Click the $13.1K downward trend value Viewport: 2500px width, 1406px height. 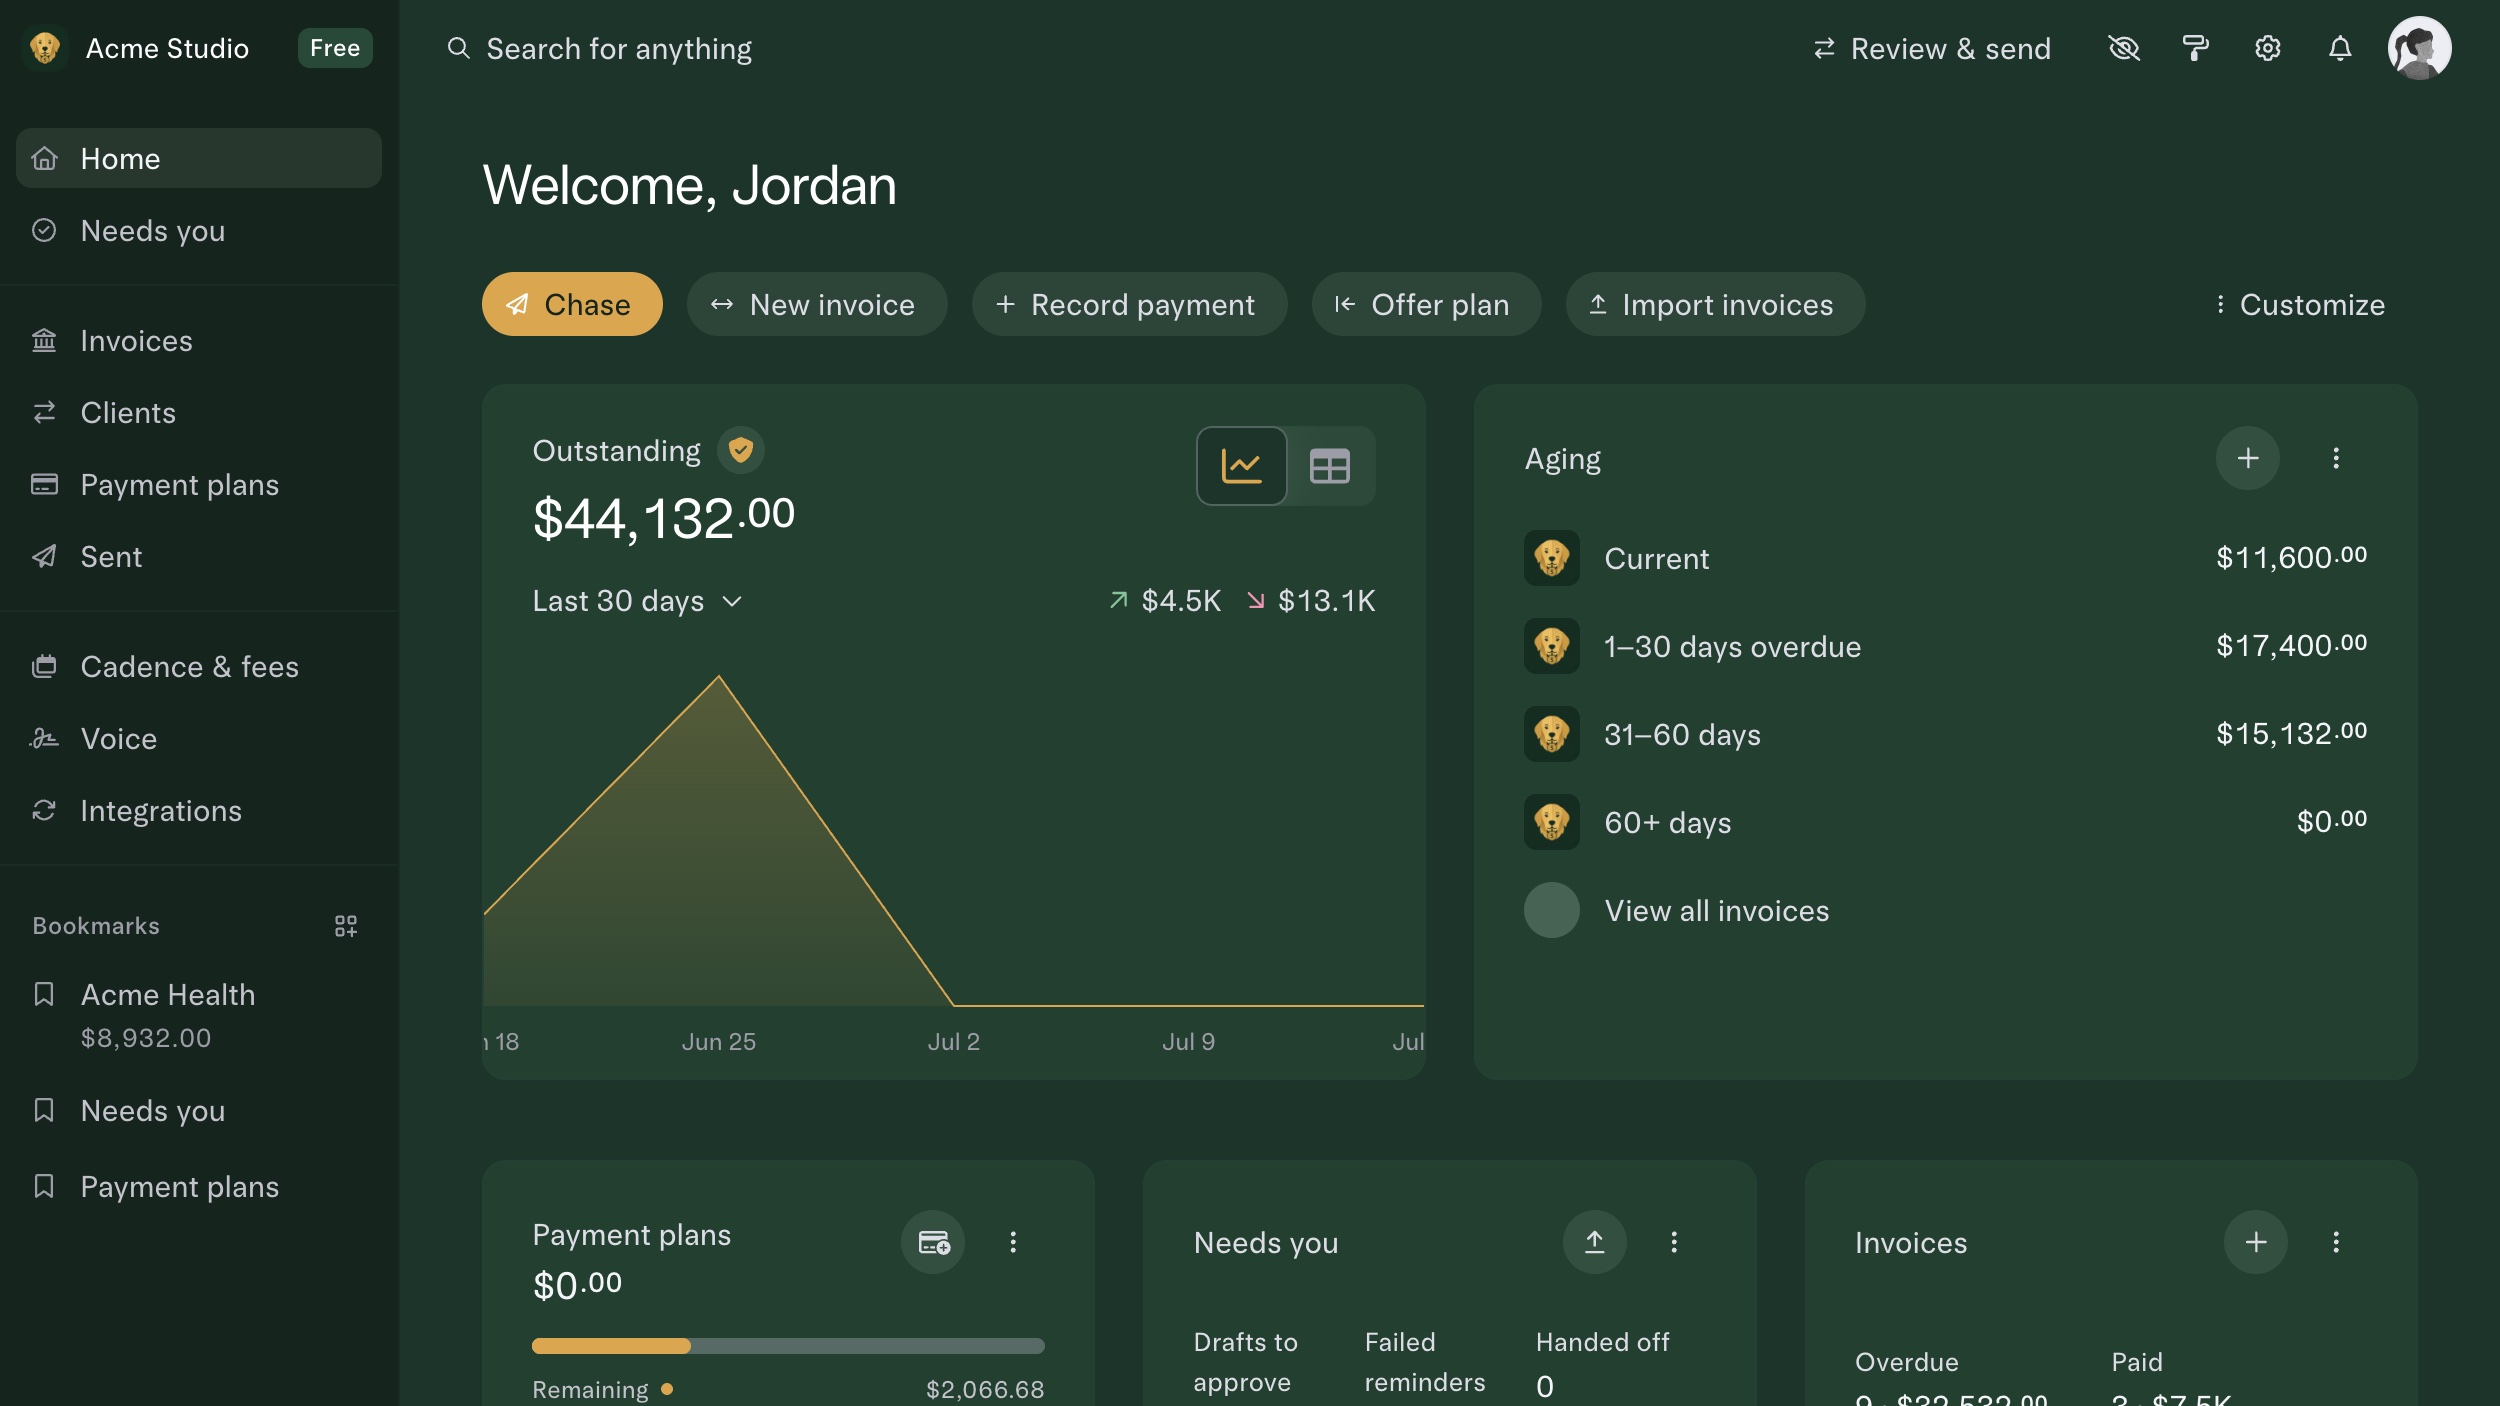point(1311,601)
